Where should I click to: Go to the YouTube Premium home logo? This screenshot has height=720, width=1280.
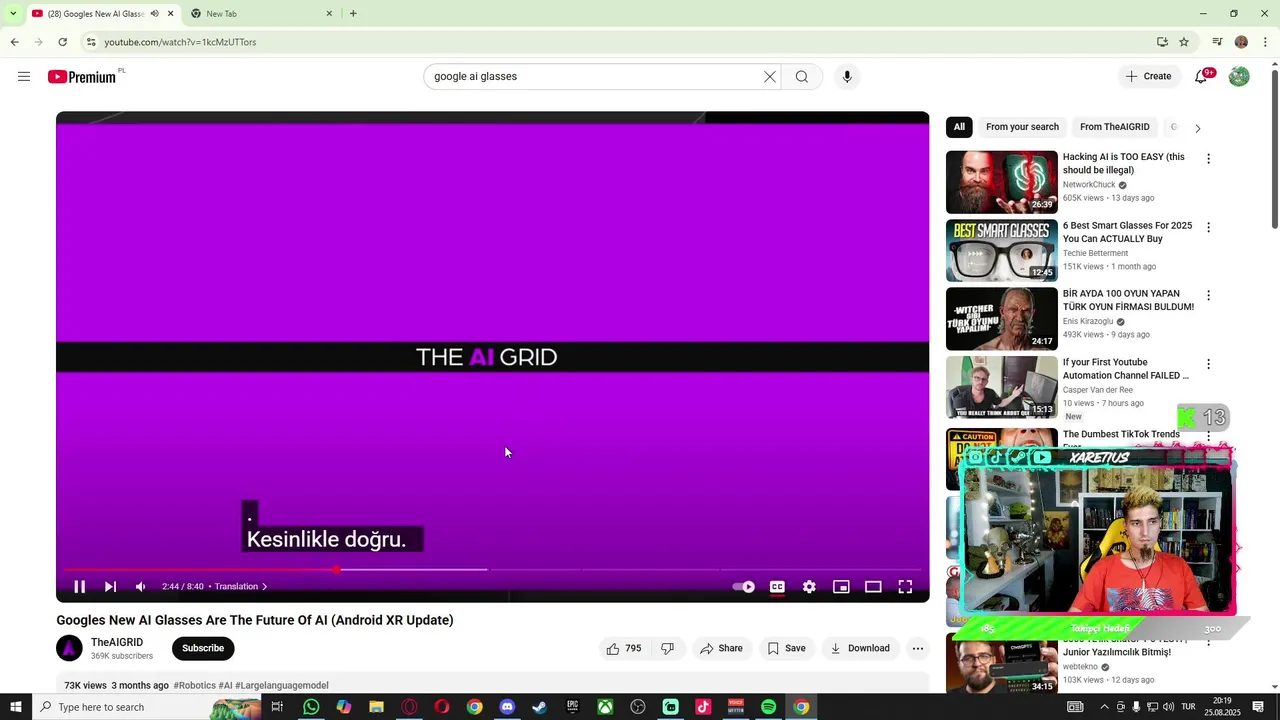[x=82, y=77]
